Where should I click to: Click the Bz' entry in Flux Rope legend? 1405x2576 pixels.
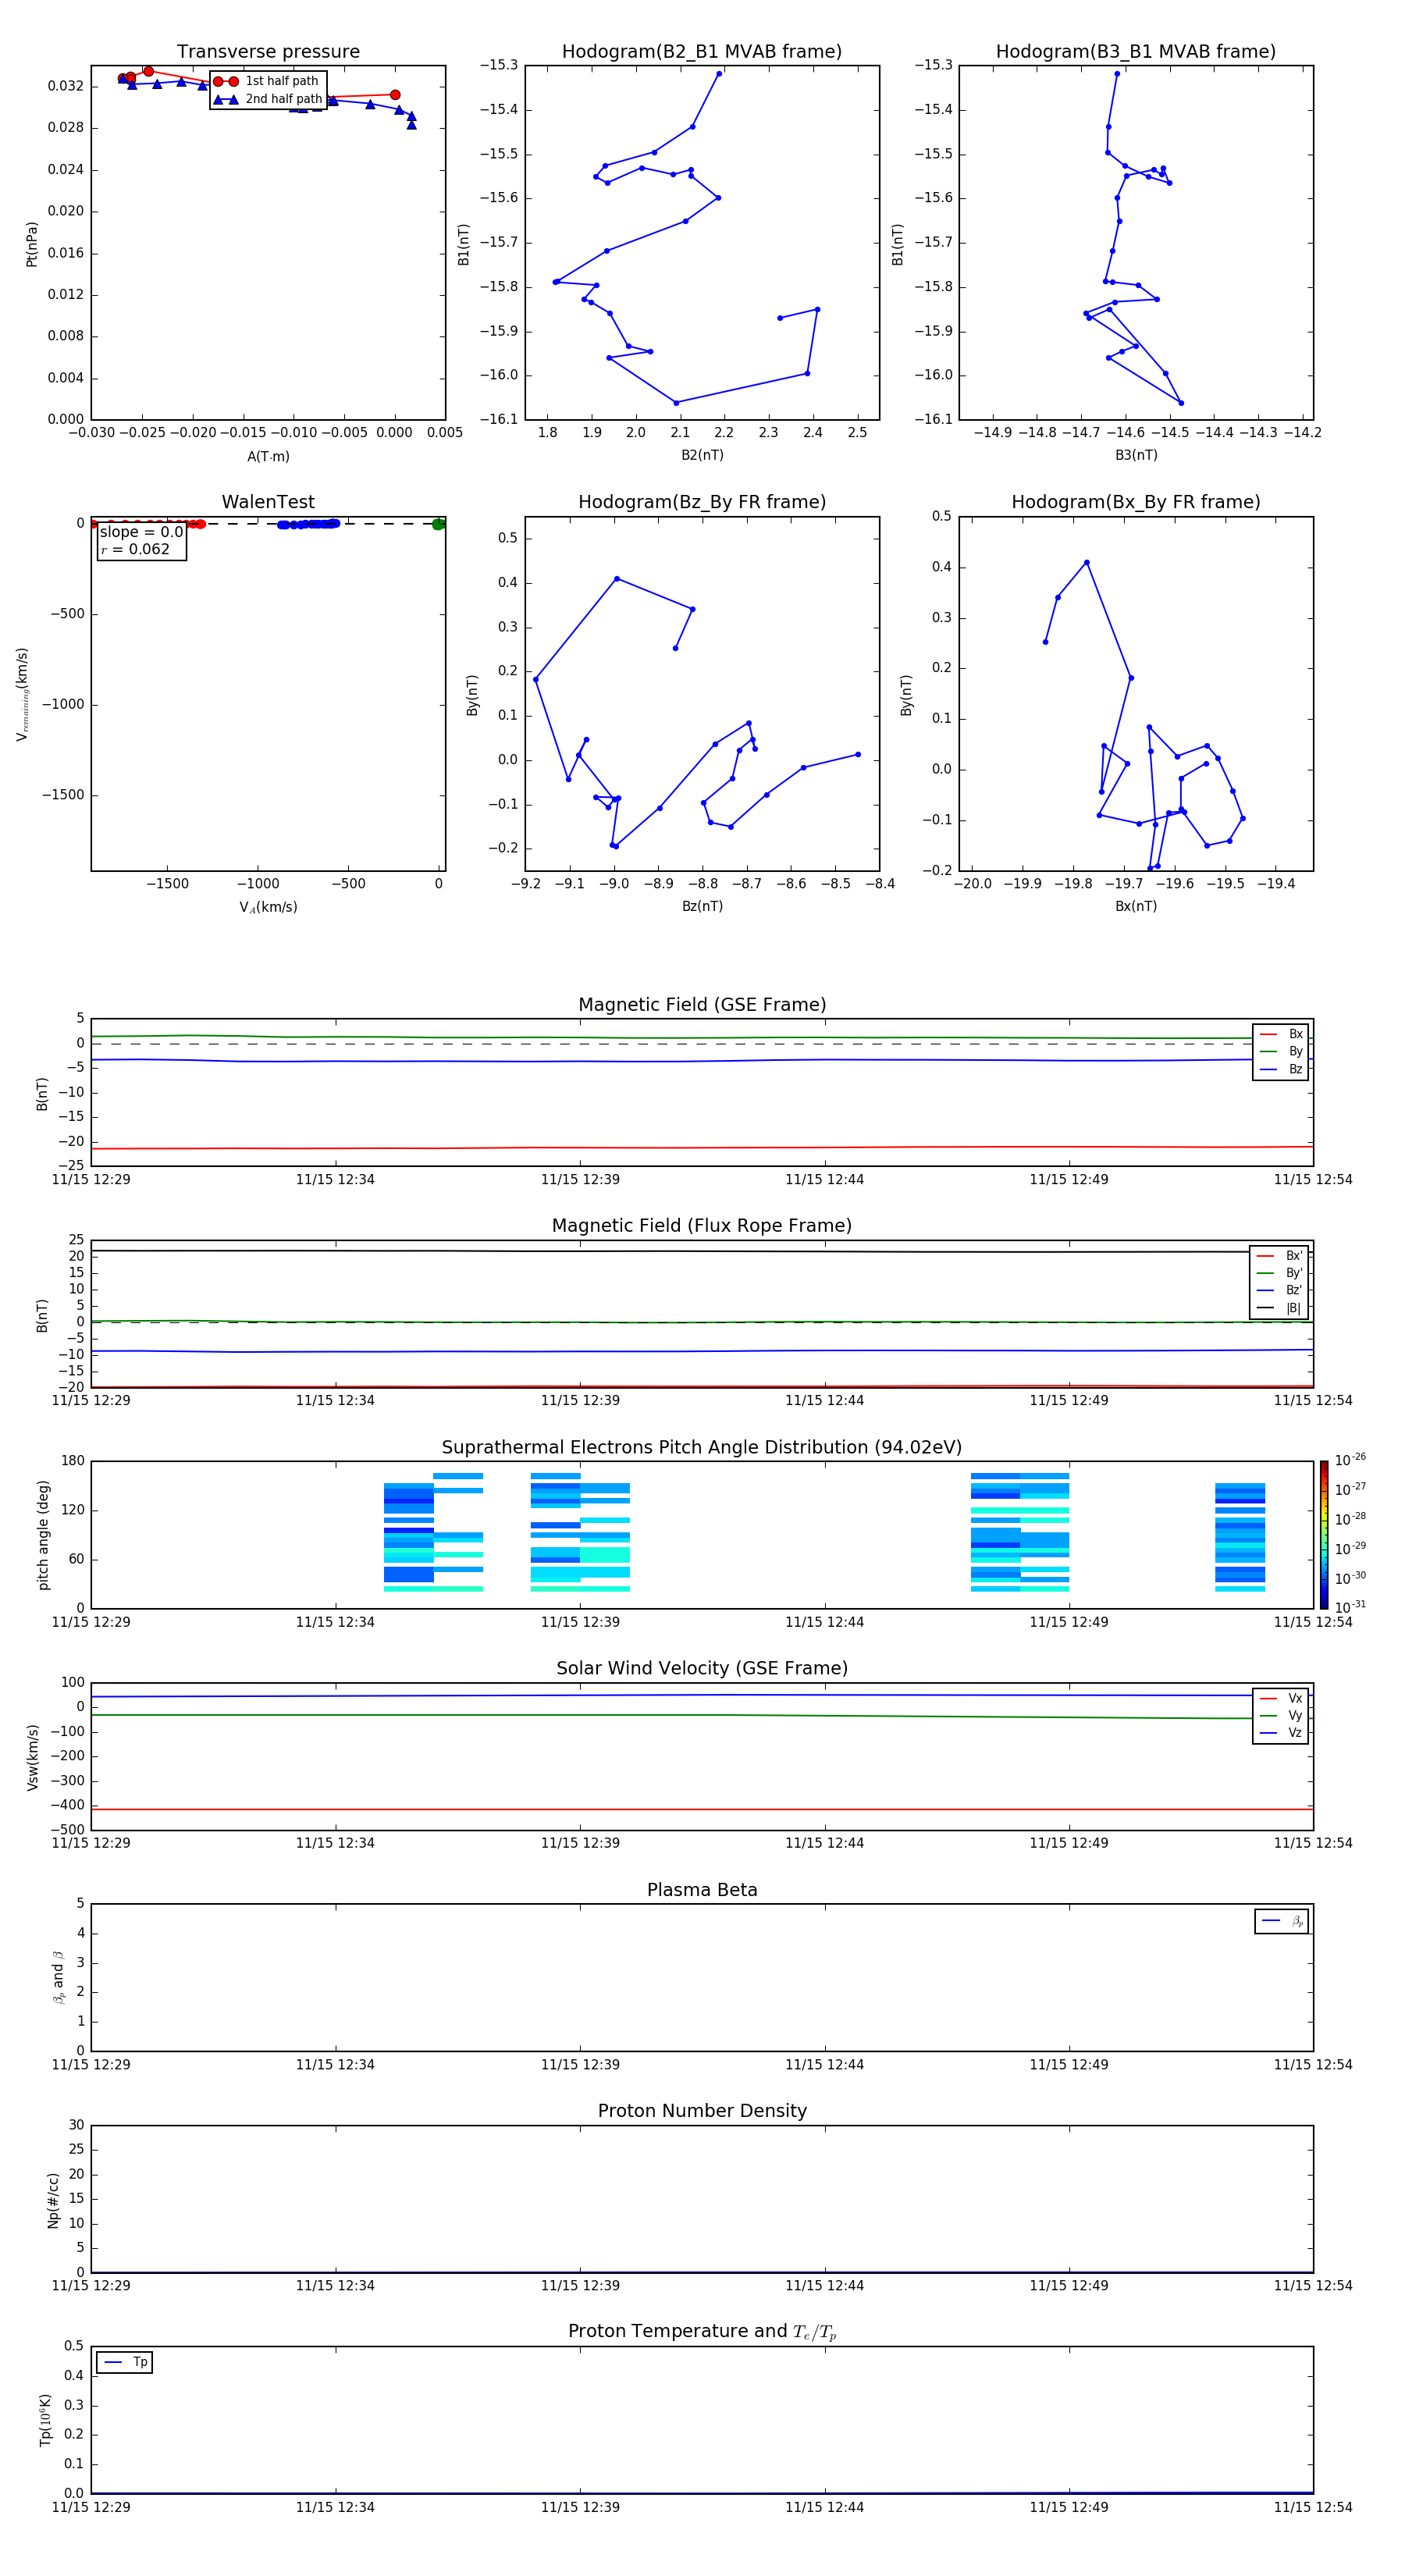click(1280, 1290)
